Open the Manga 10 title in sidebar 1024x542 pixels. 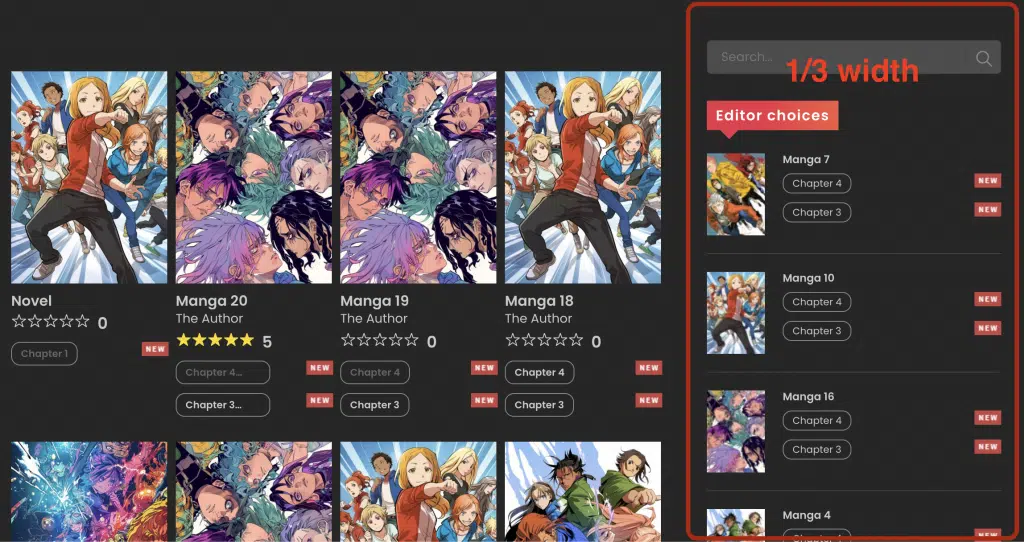[808, 278]
